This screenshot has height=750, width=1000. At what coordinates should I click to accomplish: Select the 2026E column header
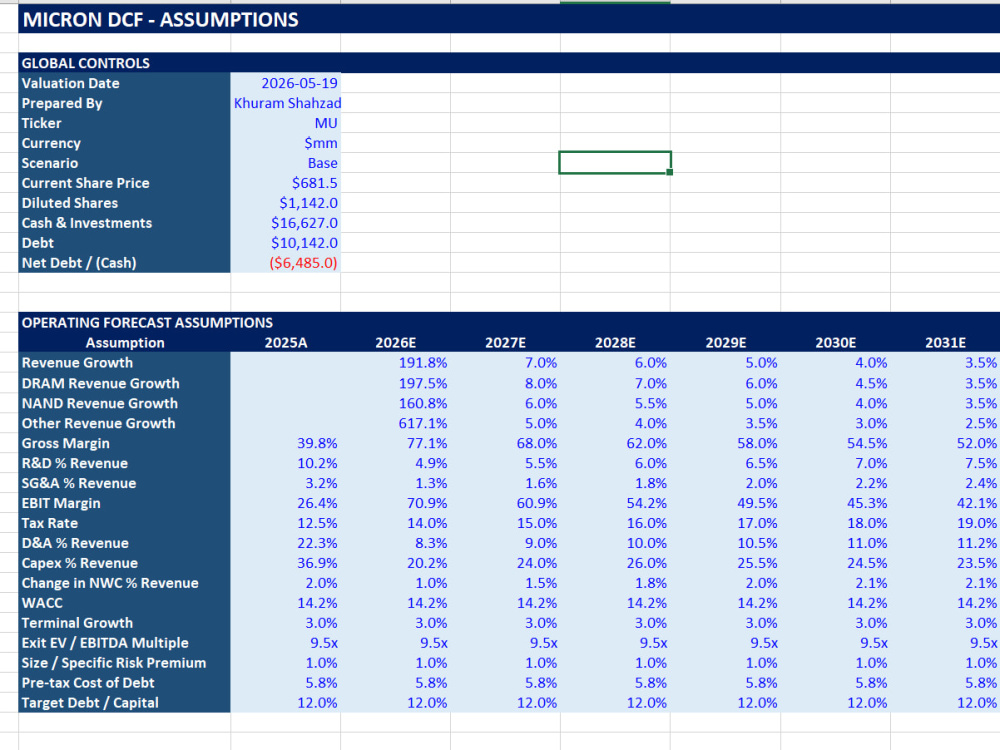coord(395,342)
